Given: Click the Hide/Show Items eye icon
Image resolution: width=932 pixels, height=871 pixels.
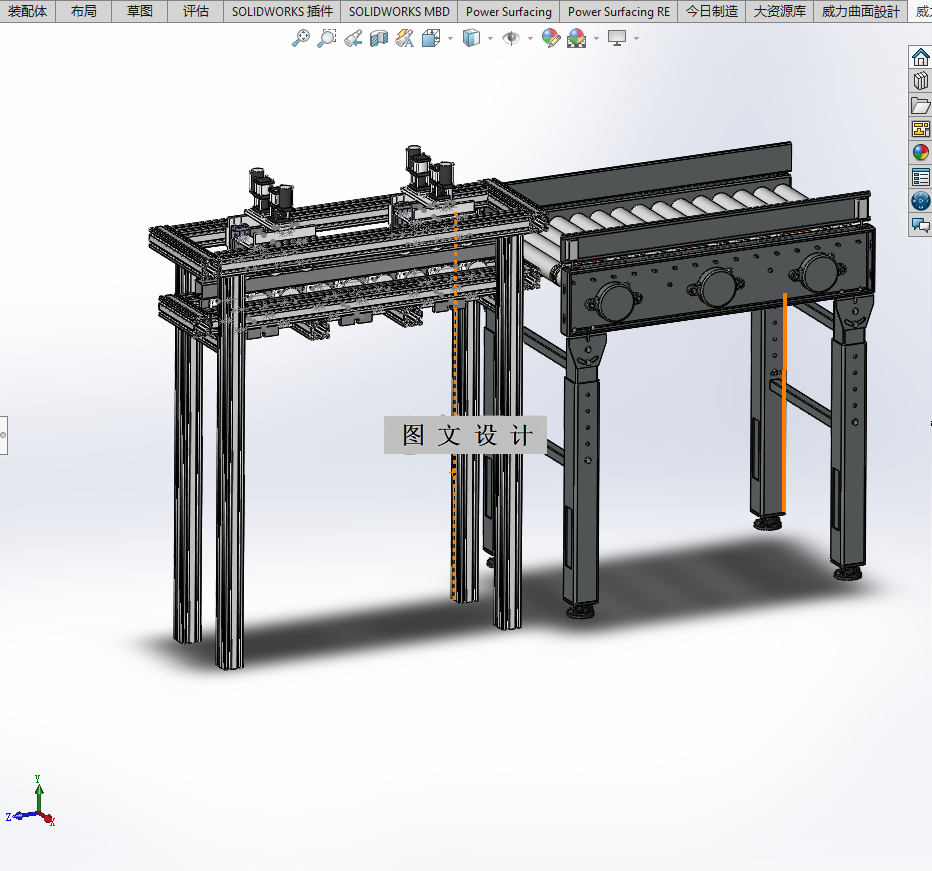Looking at the screenshot, I should click(x=511, y=39).
